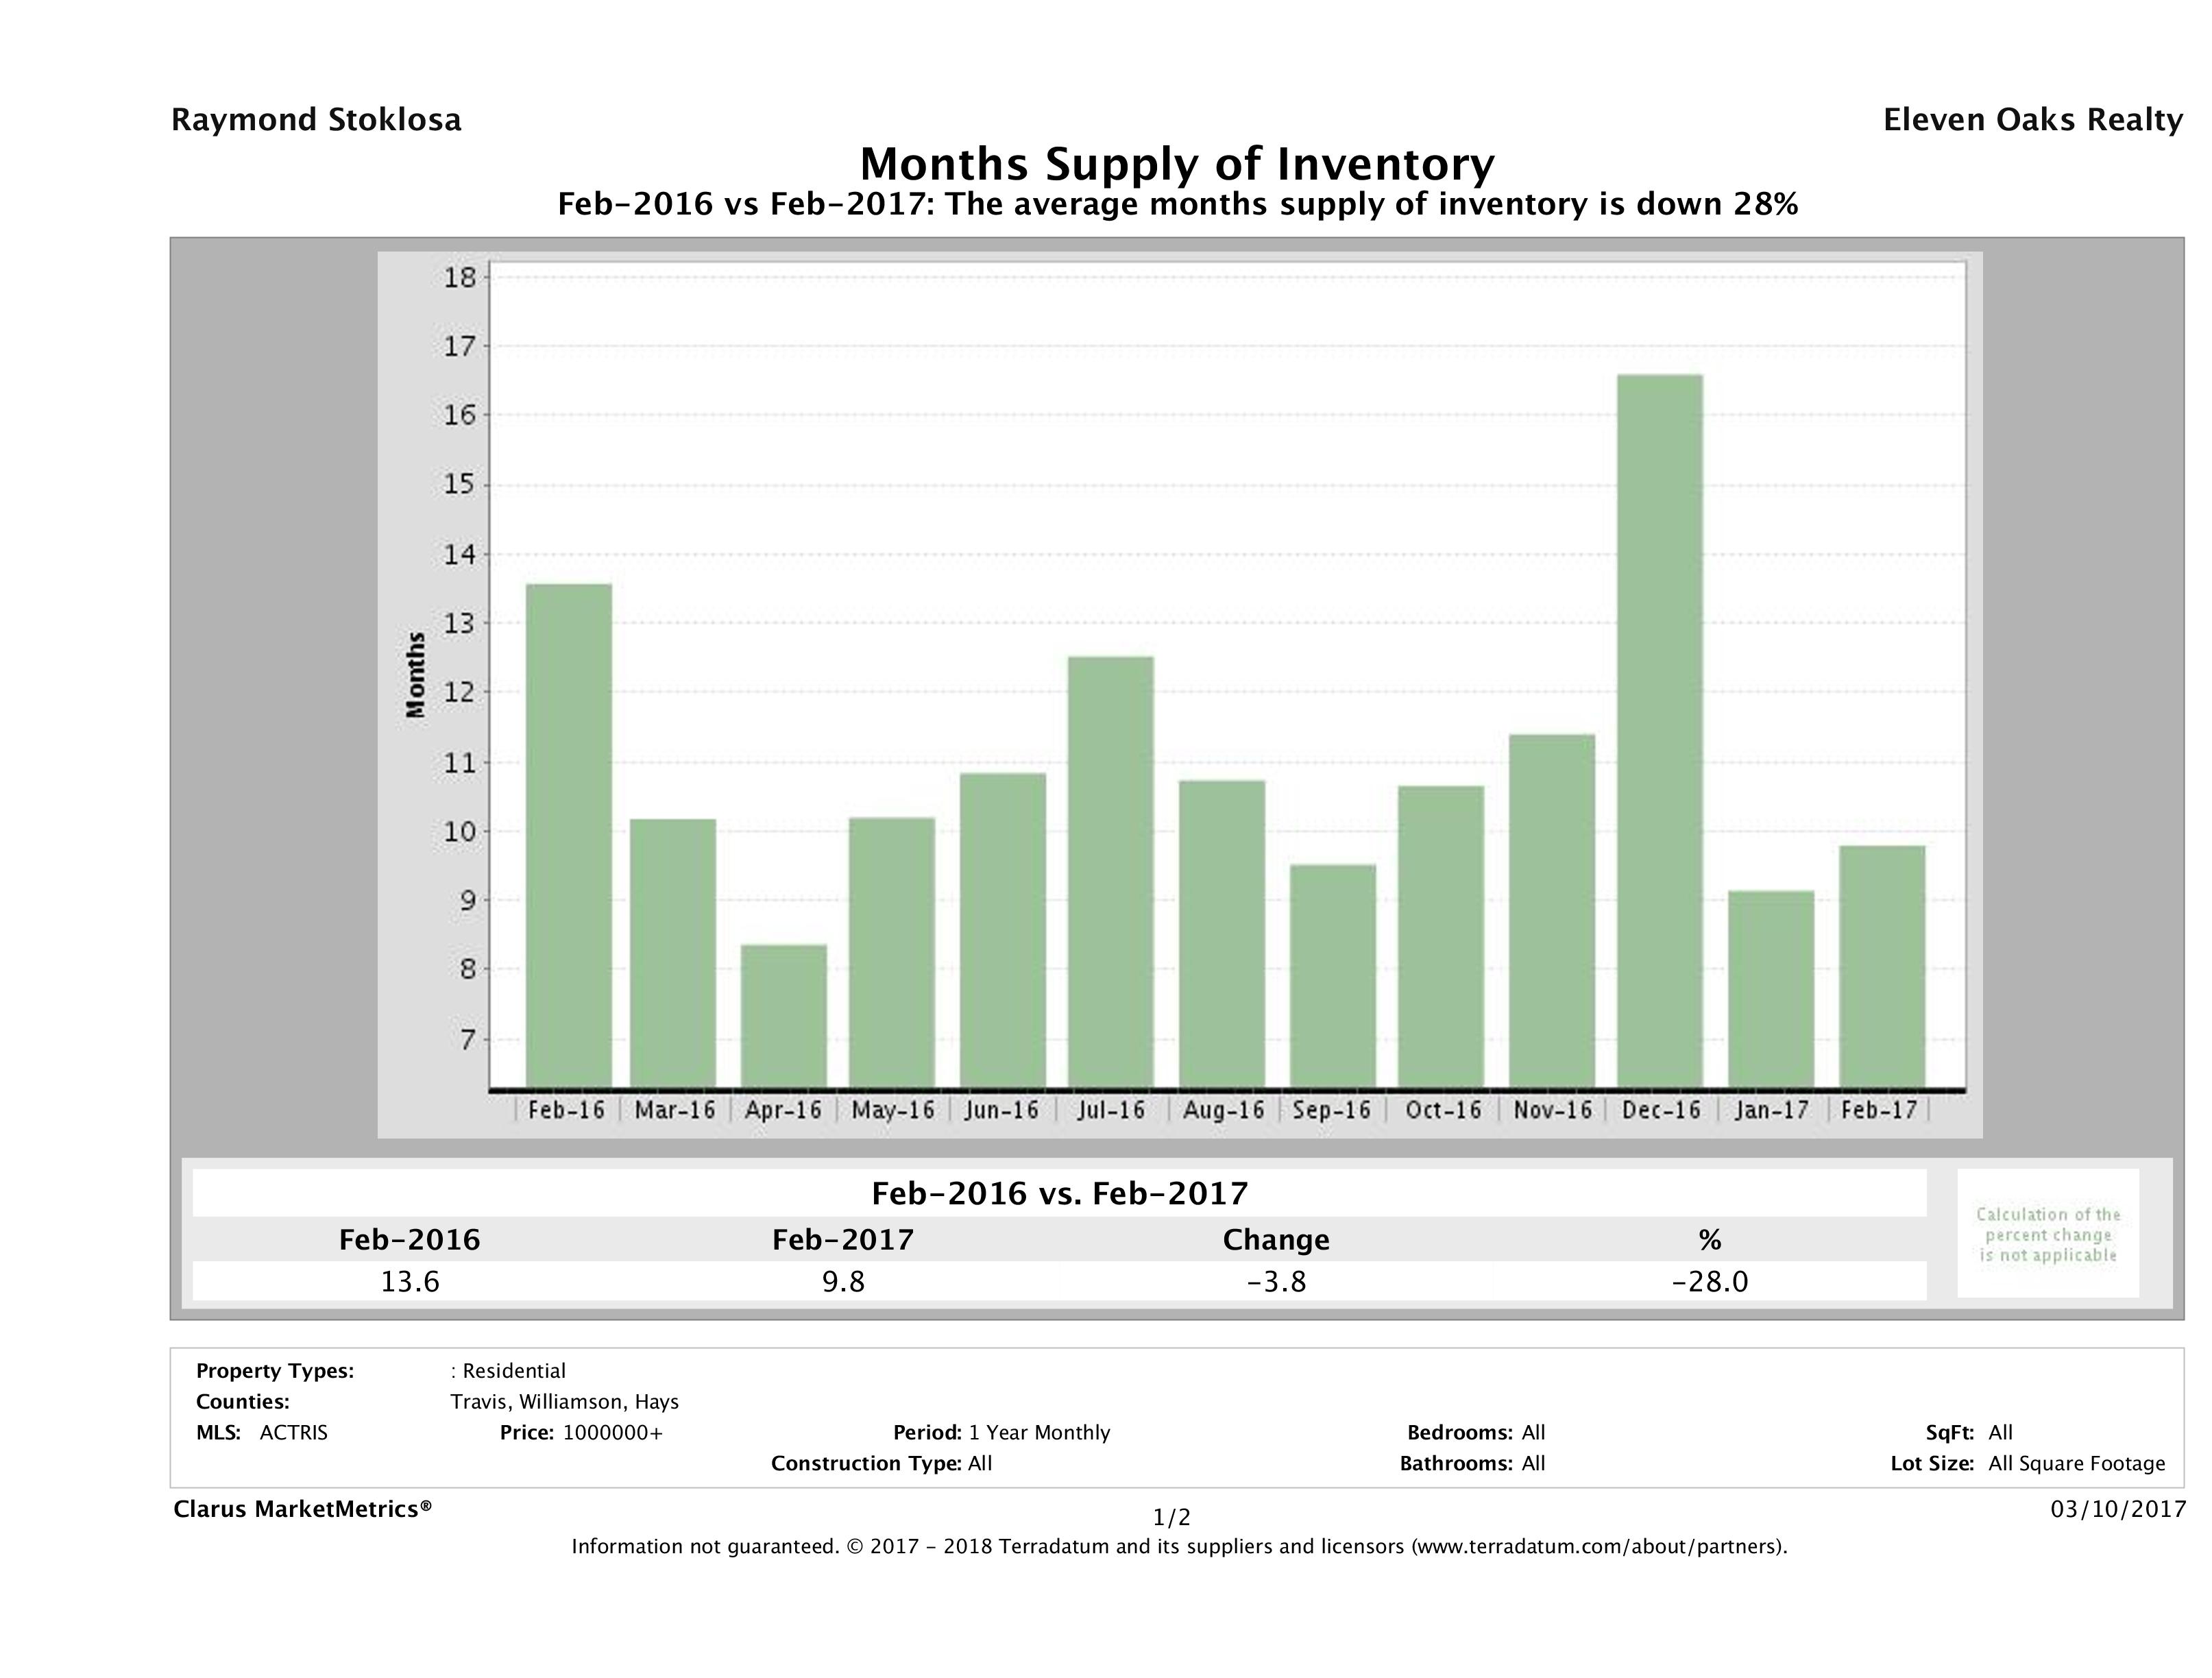Click the Clarus MarketMetrics label
2212x1678 pixels.
coord(302,1509)
